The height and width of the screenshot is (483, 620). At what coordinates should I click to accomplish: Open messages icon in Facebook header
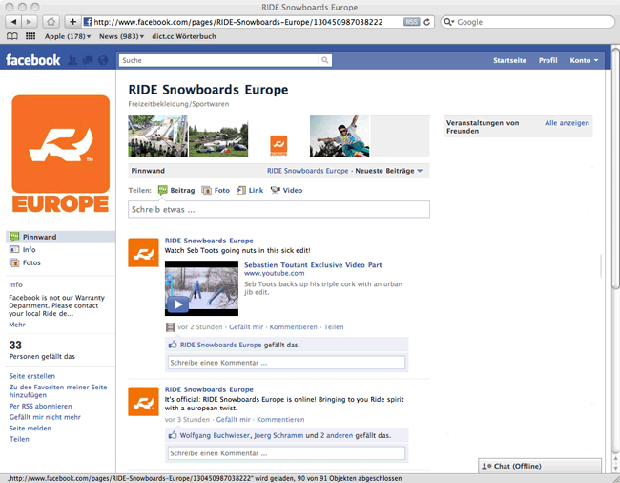(87, 60)
